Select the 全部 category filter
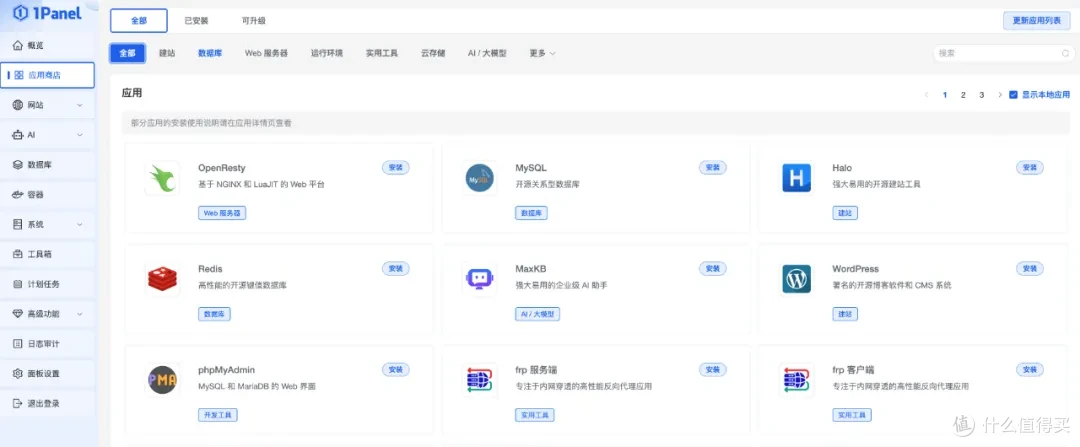The width and height of the screenshot is (1080, 447). [127, 53]
